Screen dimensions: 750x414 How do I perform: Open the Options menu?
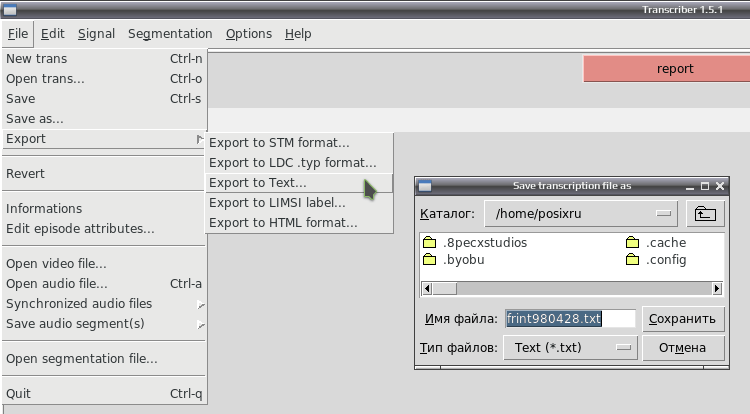[x=249, y=34]
